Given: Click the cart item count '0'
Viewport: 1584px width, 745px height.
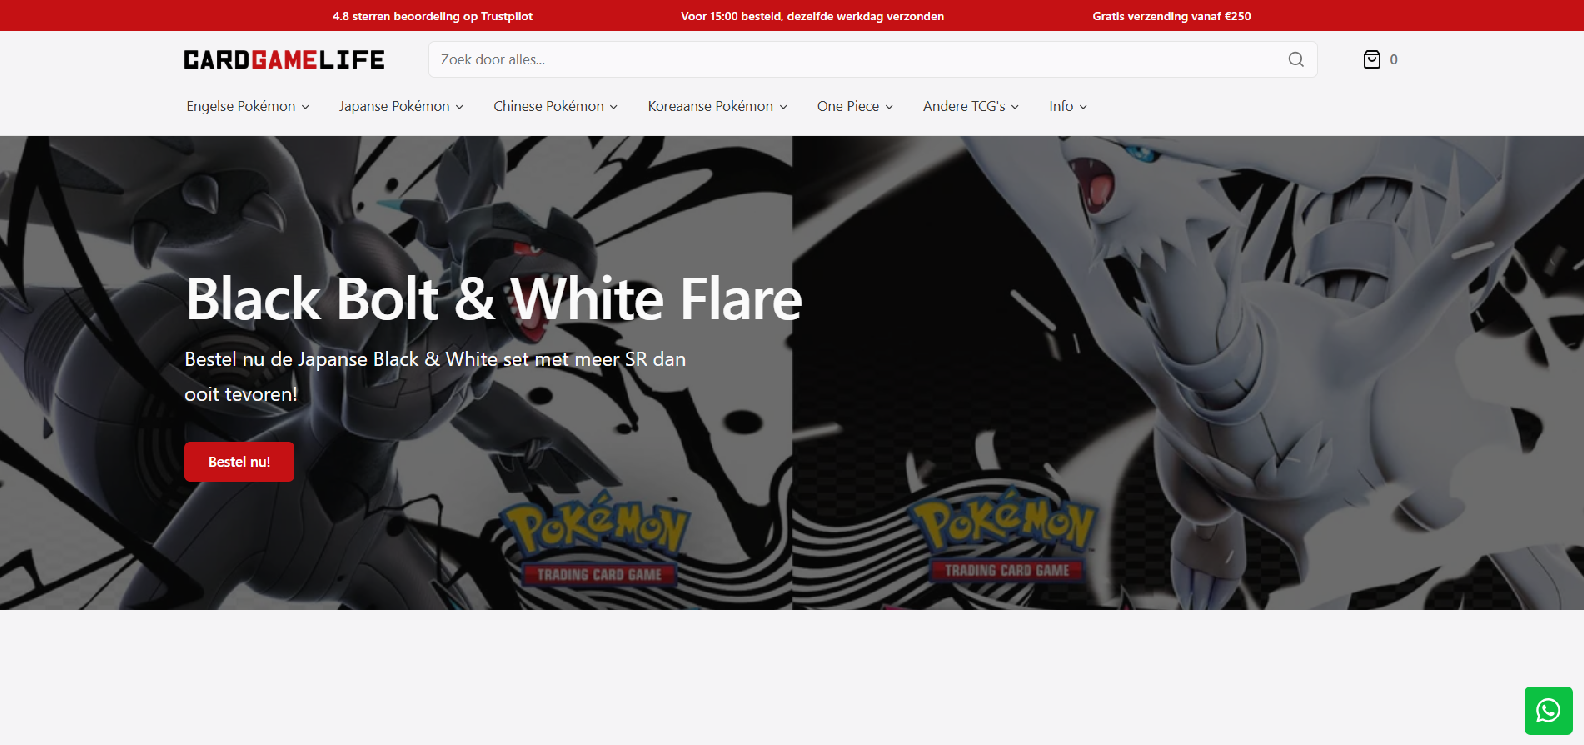Looking at the screenshot, I should (x=1394, y=60).
